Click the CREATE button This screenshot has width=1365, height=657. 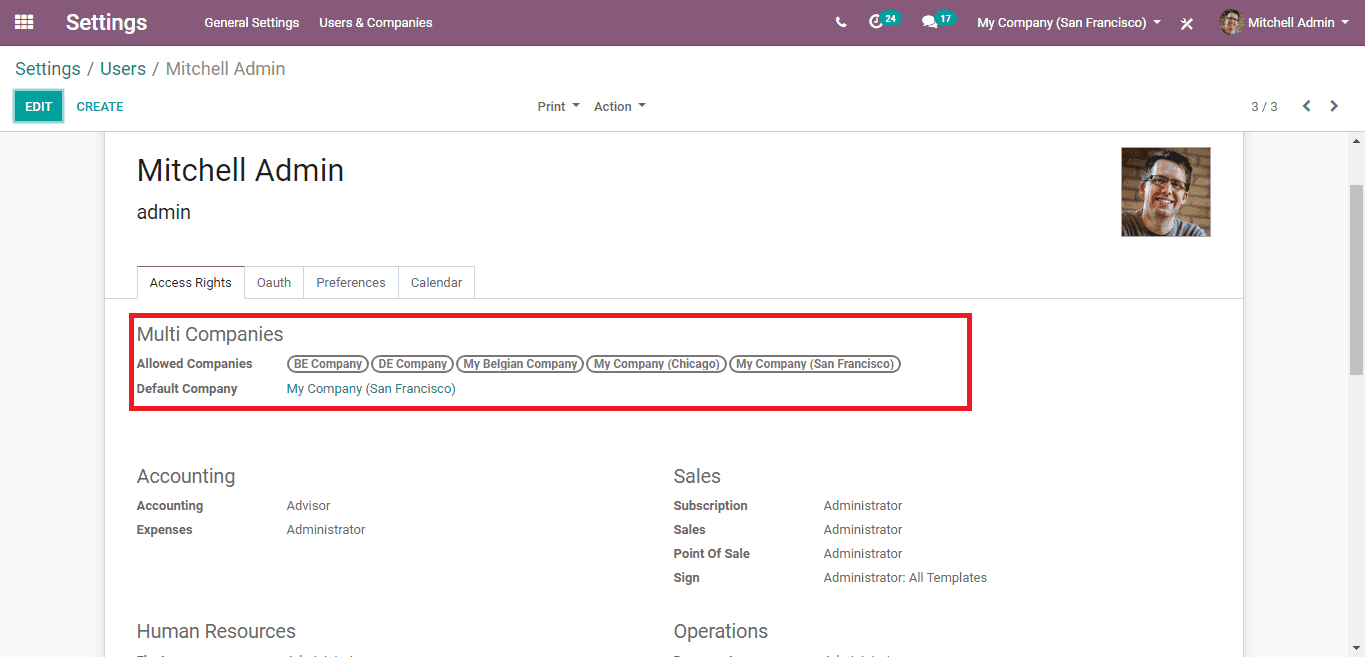[100, 106]
